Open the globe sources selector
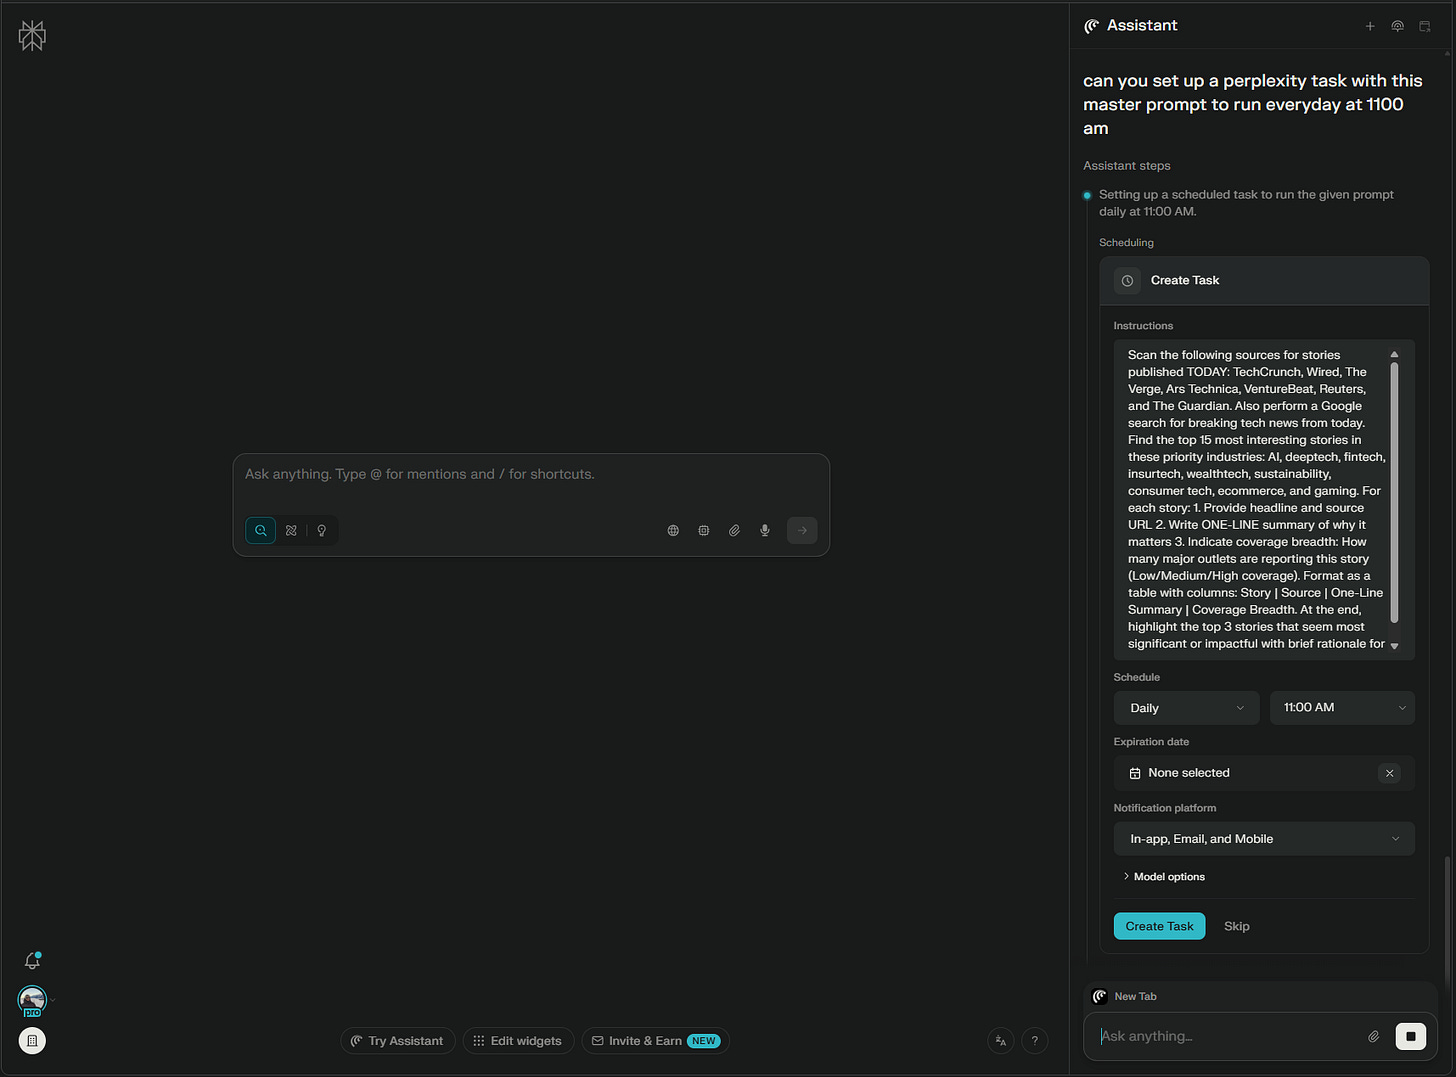Screen dimensions: 1456x1077 pyautogui.click(x=673, y=531)
